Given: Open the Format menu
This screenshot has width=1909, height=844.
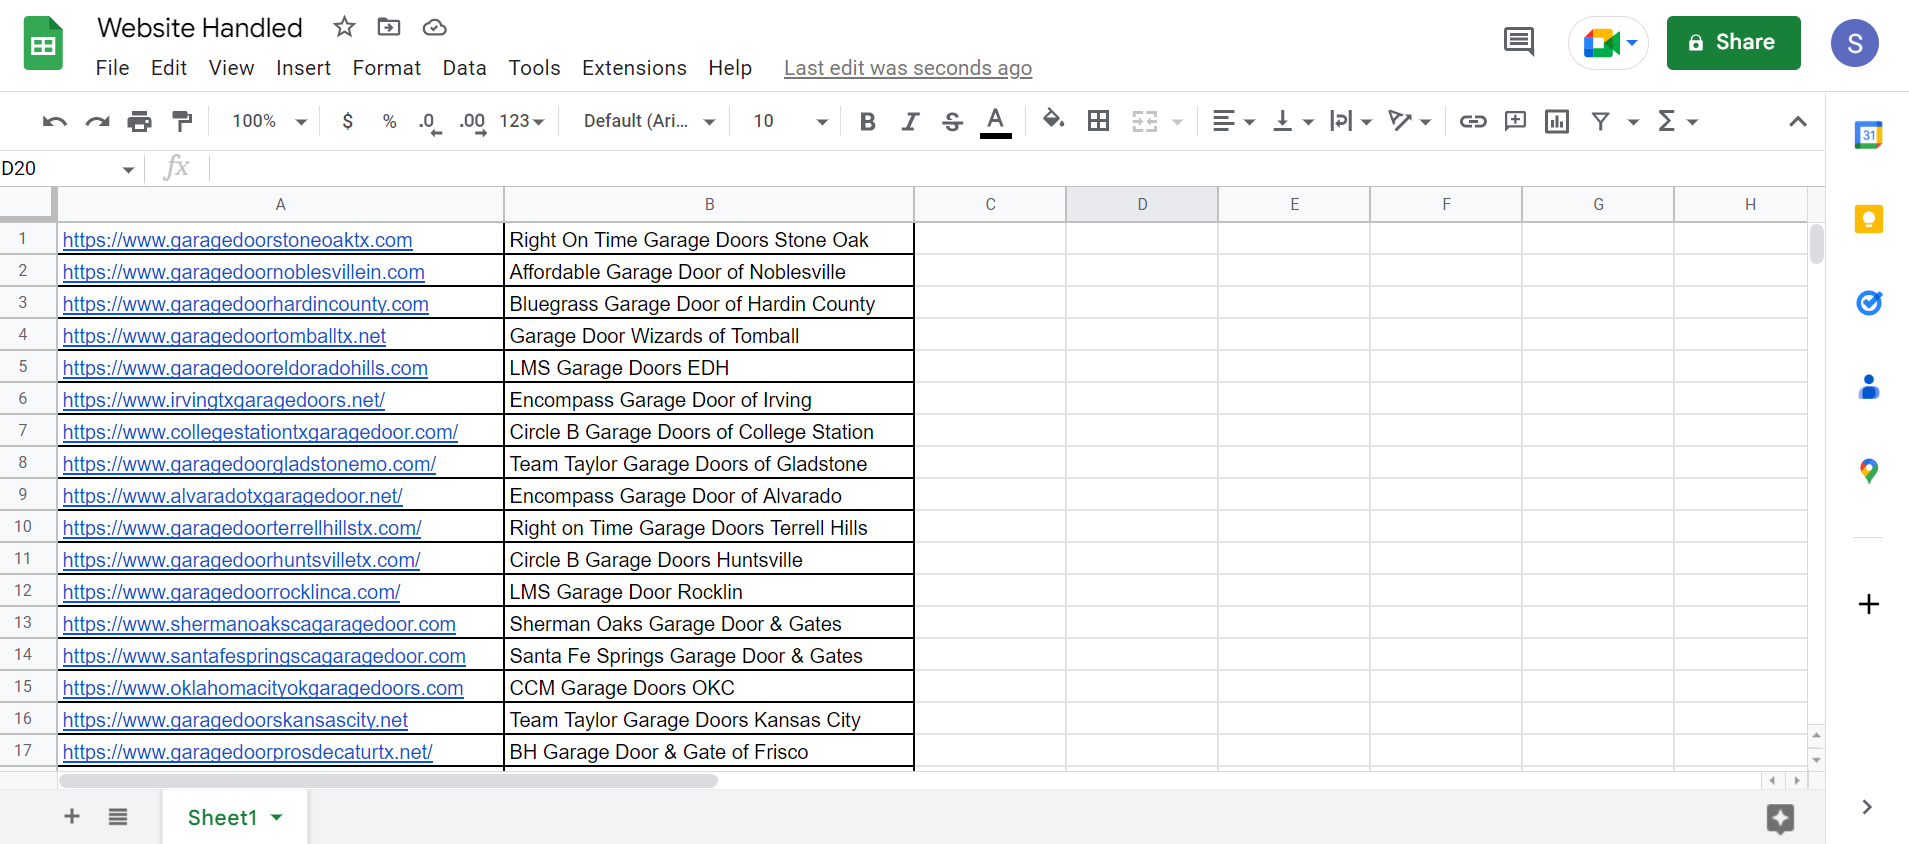Looking at the screenshot, I should [386, 68].
